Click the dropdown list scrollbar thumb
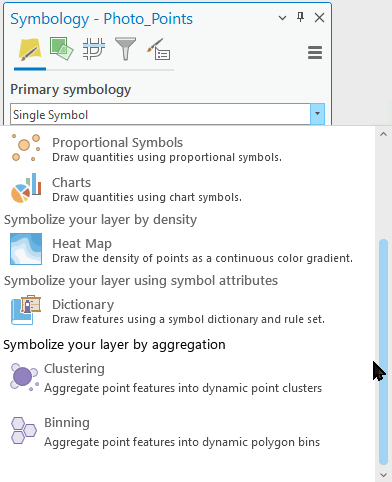The image size is (392, 482). coord(383,352)
